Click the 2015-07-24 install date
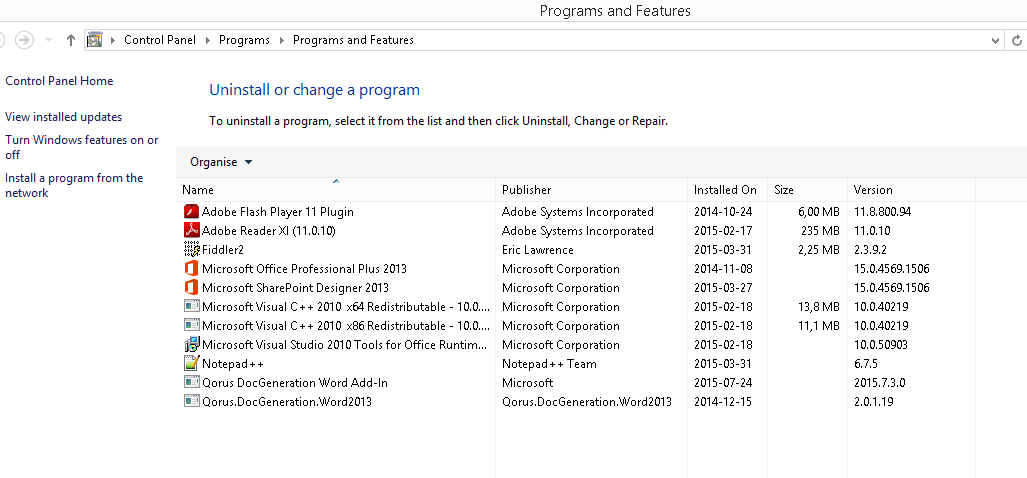The image size is (1027, 478). [723, 382]
